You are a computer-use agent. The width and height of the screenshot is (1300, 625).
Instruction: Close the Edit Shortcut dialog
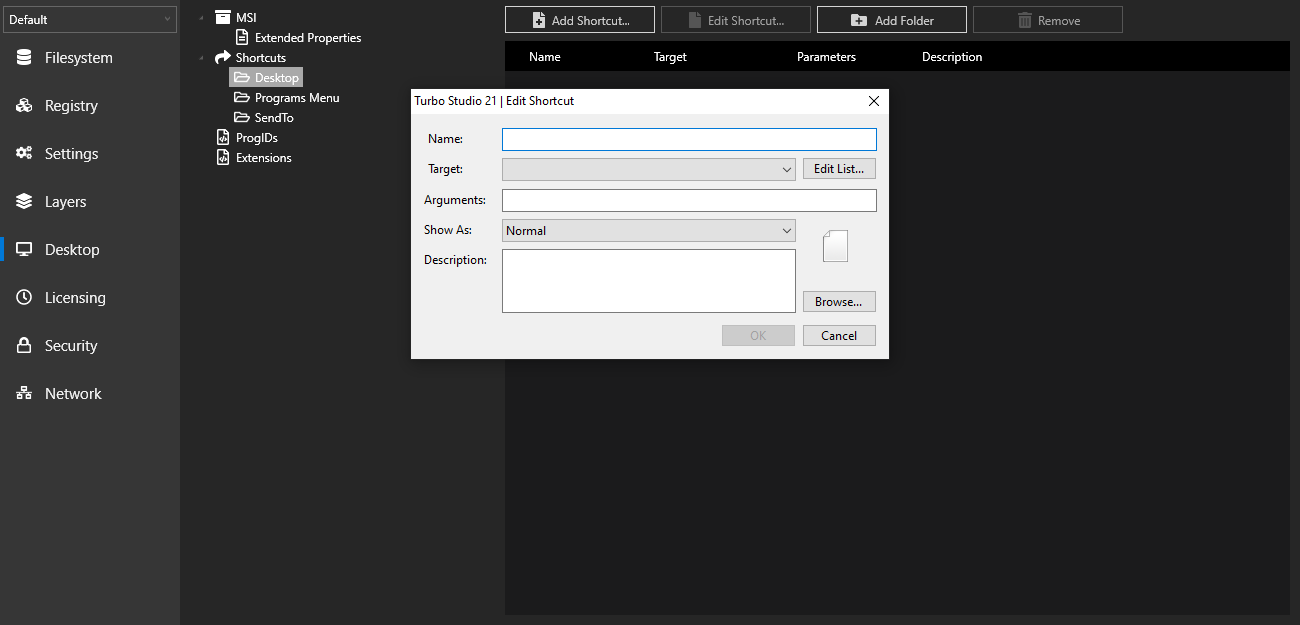click(873, 101)
